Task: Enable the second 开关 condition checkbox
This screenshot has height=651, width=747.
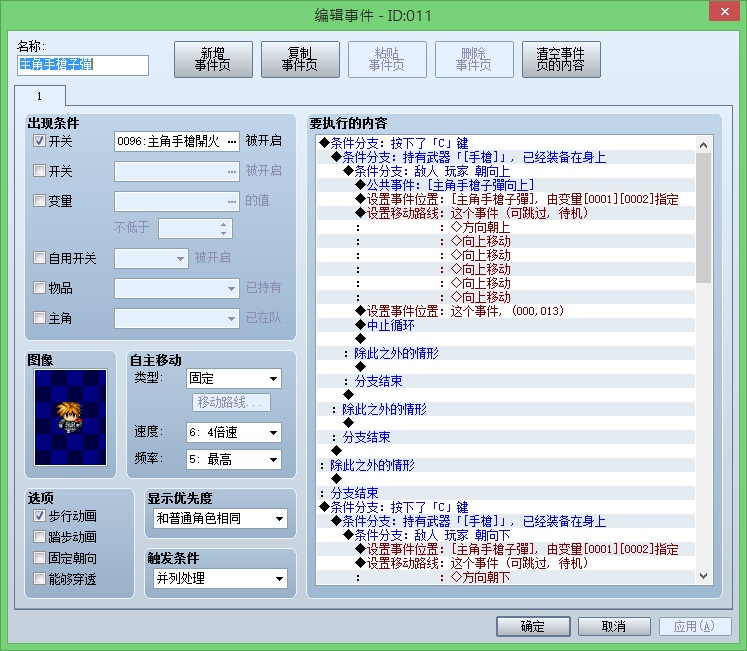Action: [x=40, y=171]
